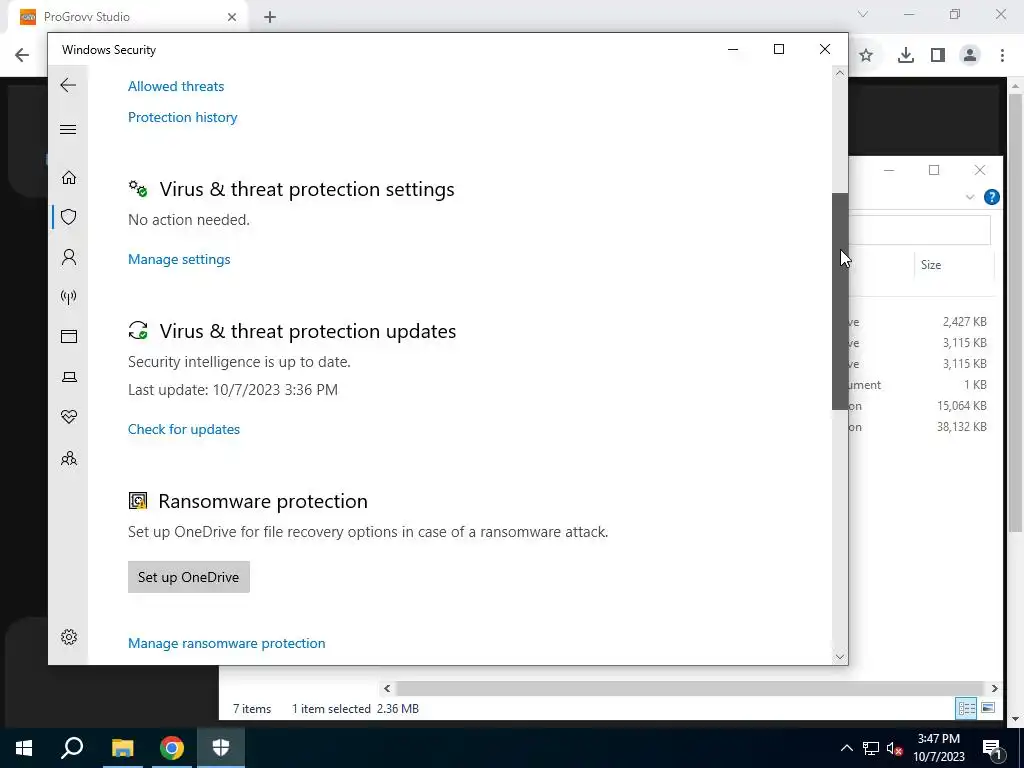
Task: Click File Explorer horizontal scrollbar right arrow
Action: (x=994, y=688)
